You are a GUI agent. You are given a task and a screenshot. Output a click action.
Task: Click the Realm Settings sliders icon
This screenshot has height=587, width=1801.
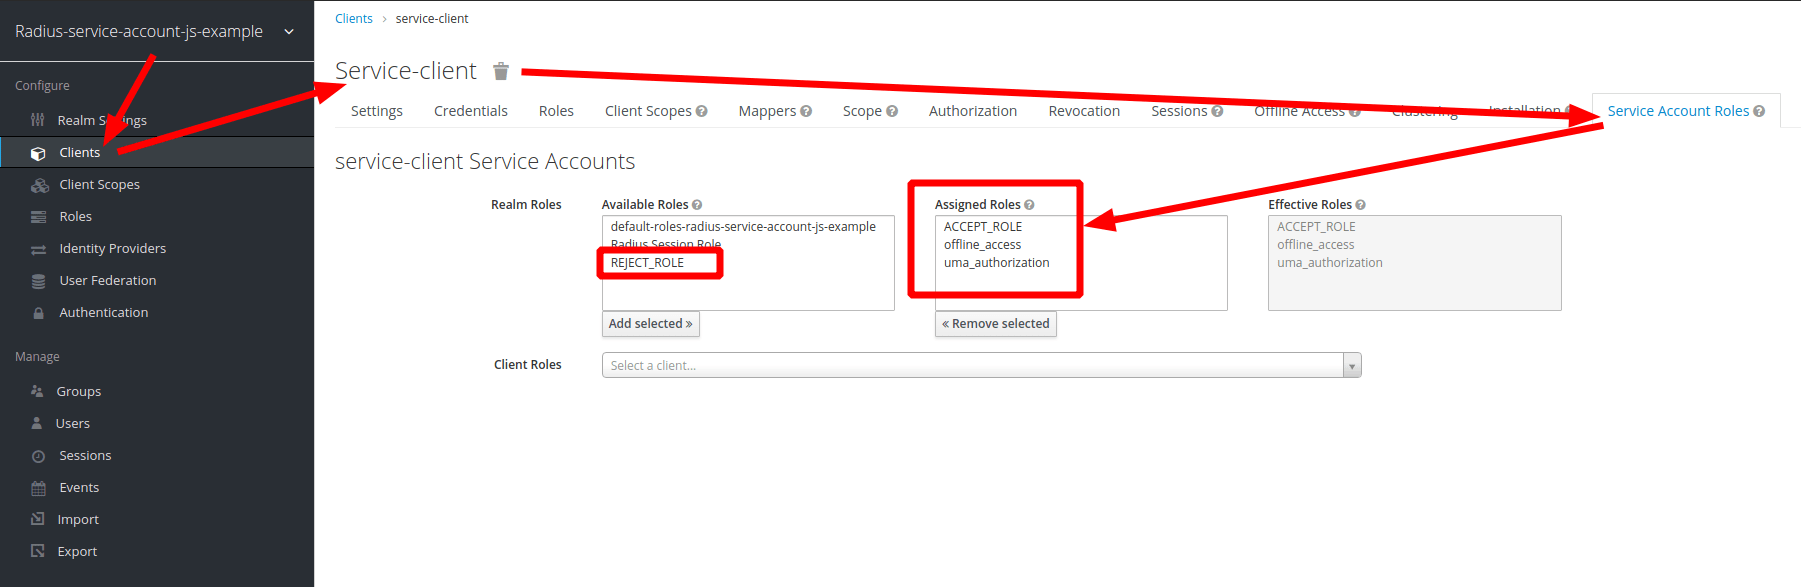click(38, 120)
